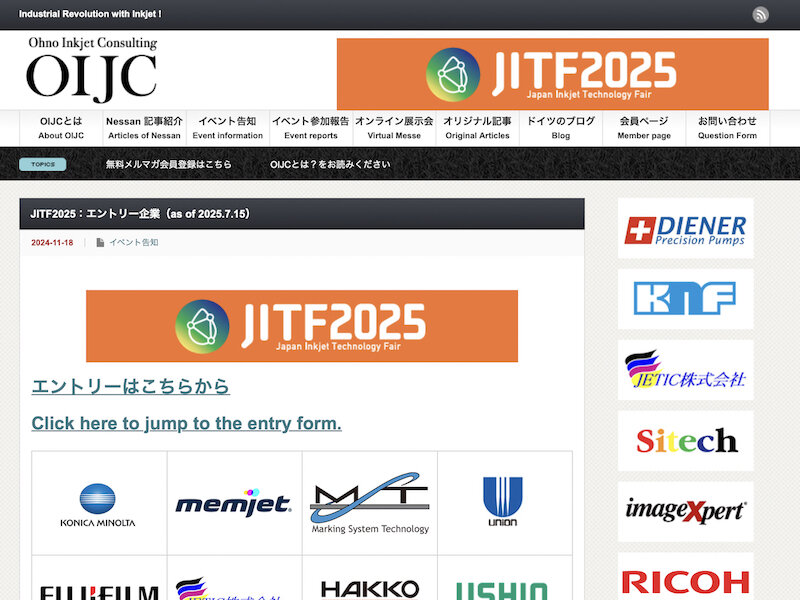Image resolution: width=800 pixels, height=600 pixels.
Task: Click the OIJC site logo
Action: click(92, 69)
